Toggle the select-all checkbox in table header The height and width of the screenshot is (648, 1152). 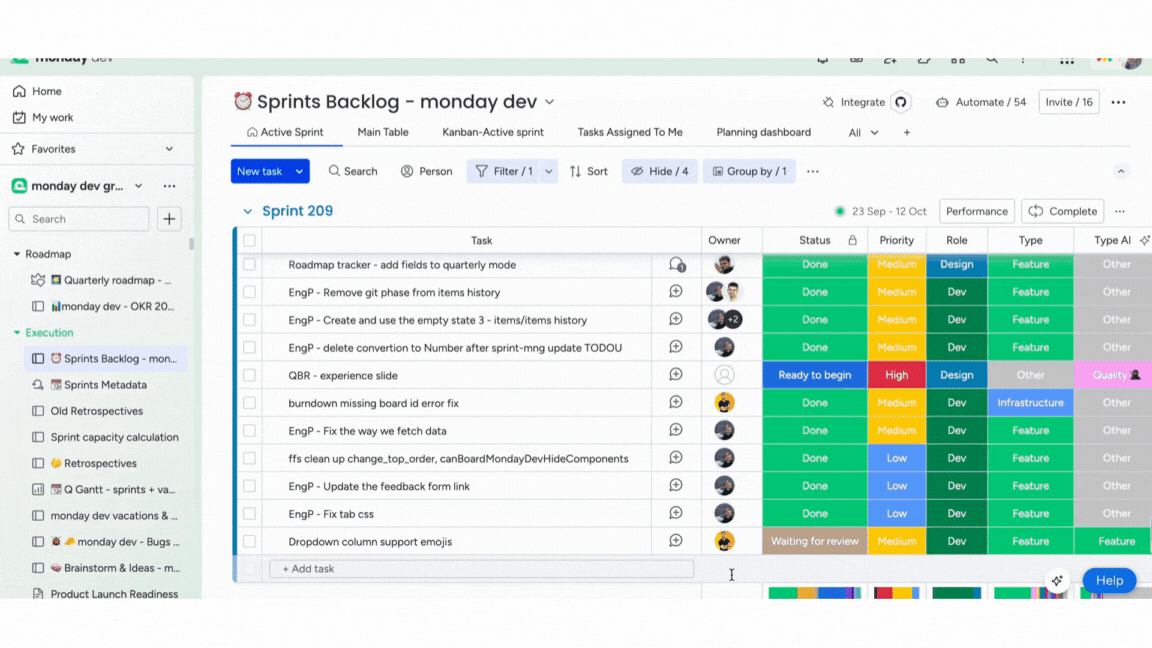(x=250, y=240)
